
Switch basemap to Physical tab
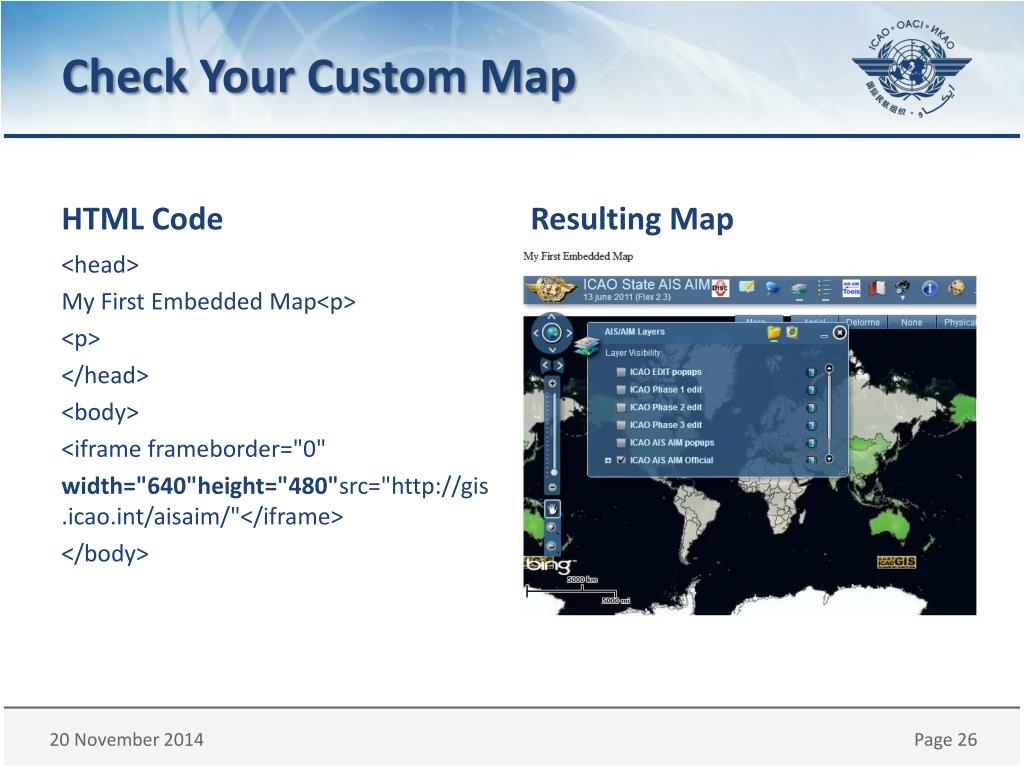tap(958, 322)
